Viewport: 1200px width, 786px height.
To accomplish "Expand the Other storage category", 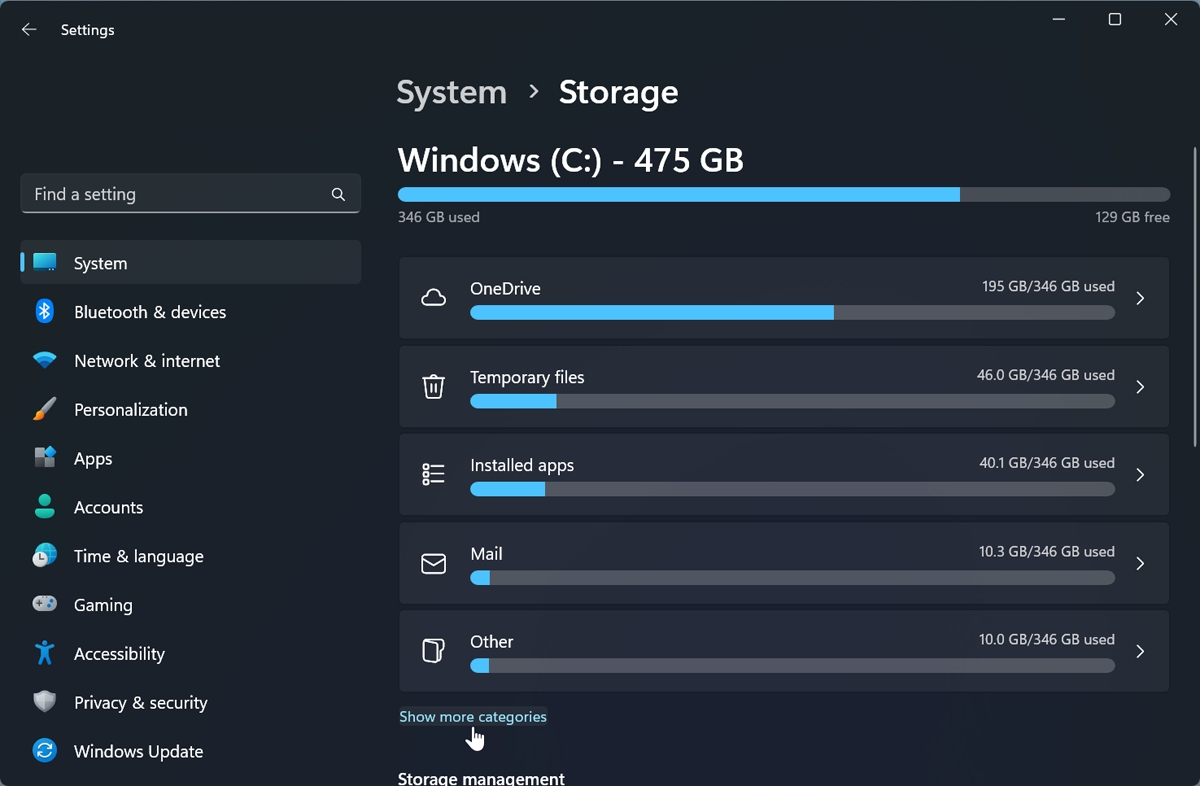I will click(1140, 651).
